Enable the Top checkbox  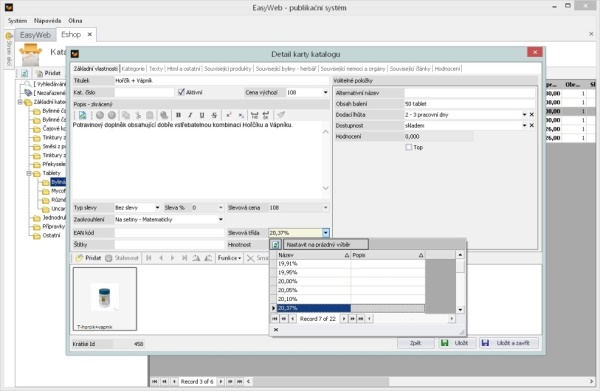(x=408, y=147)
